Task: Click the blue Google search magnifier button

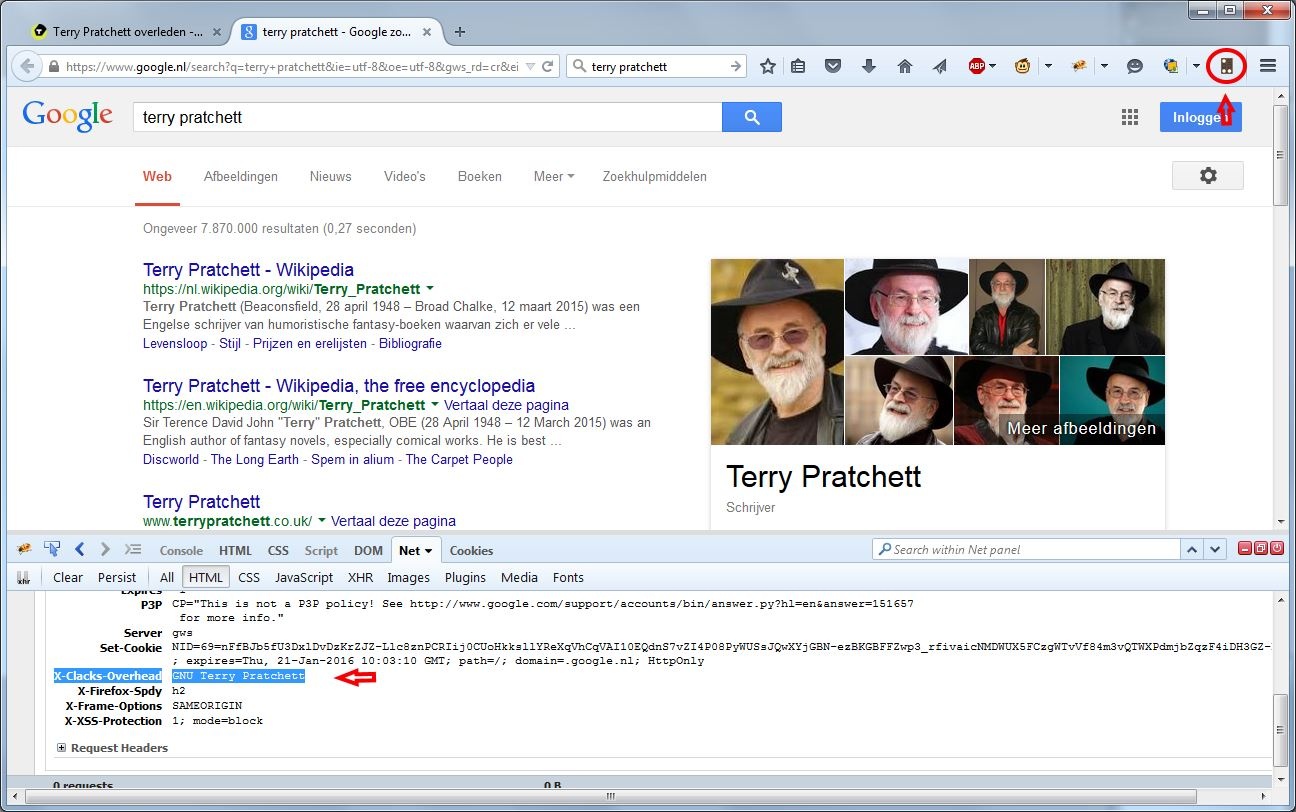Action: tap(751, 117)
